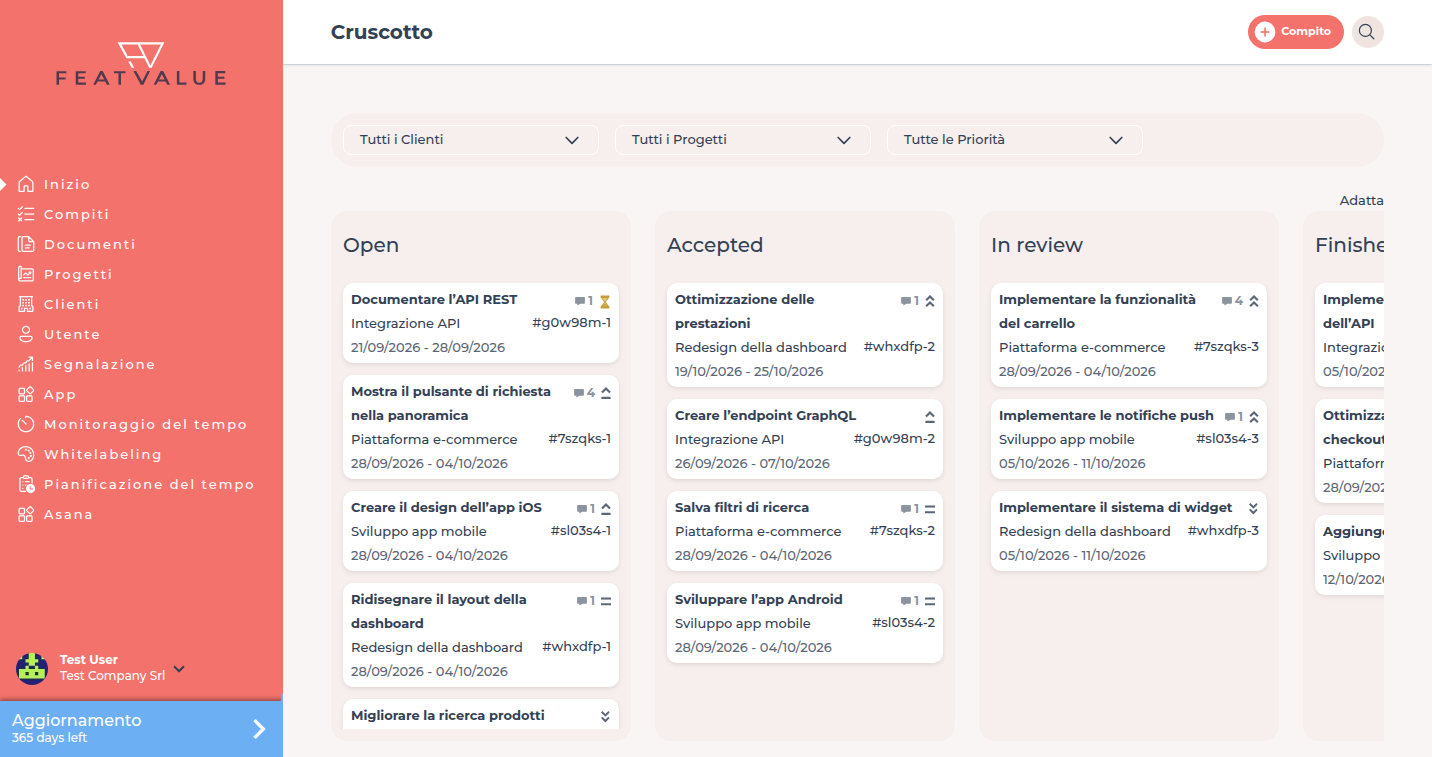Select Clienti in the sidebar

click(x=71, y=304)
